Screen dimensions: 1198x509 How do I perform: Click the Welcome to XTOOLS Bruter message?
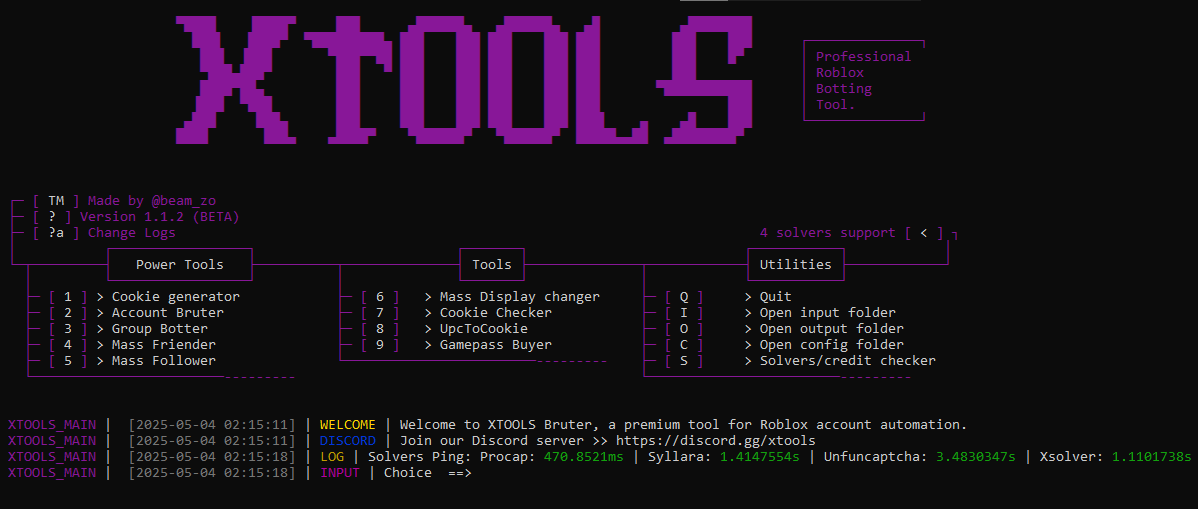coord(683,425)
